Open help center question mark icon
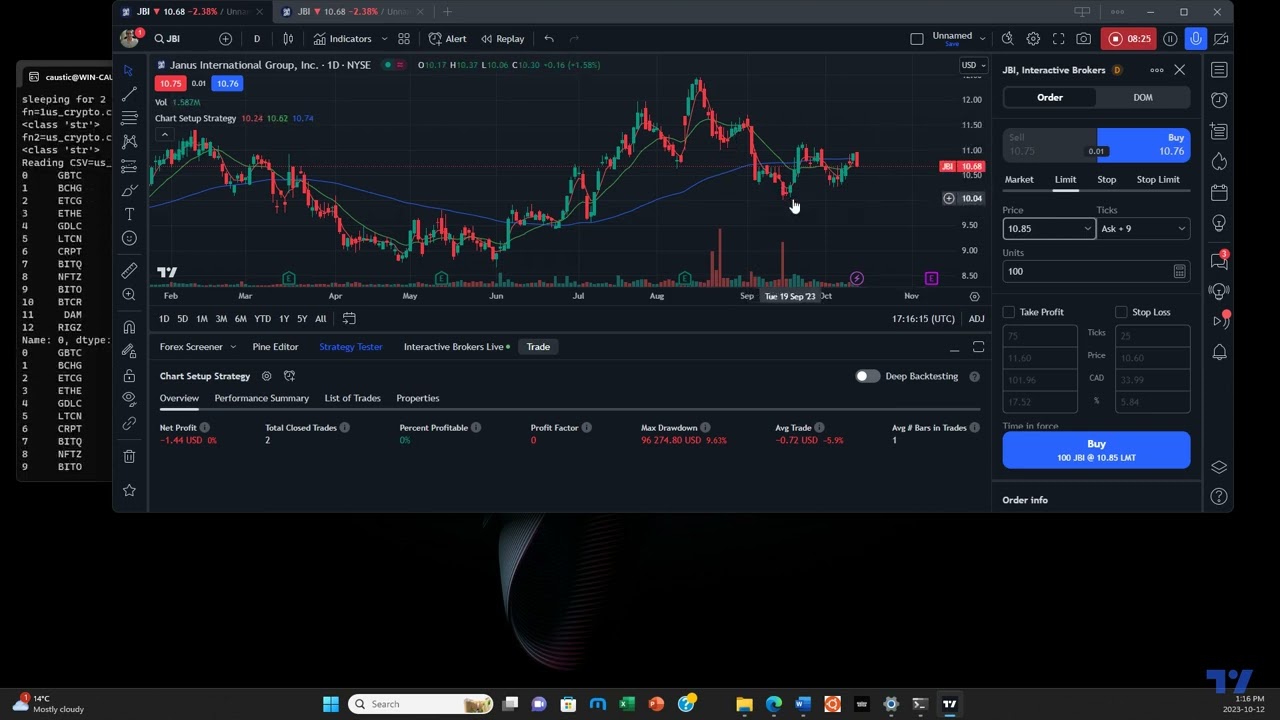Image resolution: width=1280 pixels, height=720 pixels. (x=1219, y=496)
